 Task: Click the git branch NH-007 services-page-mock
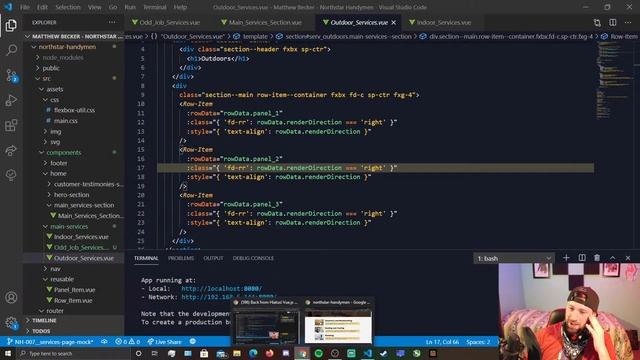(50, 342)
